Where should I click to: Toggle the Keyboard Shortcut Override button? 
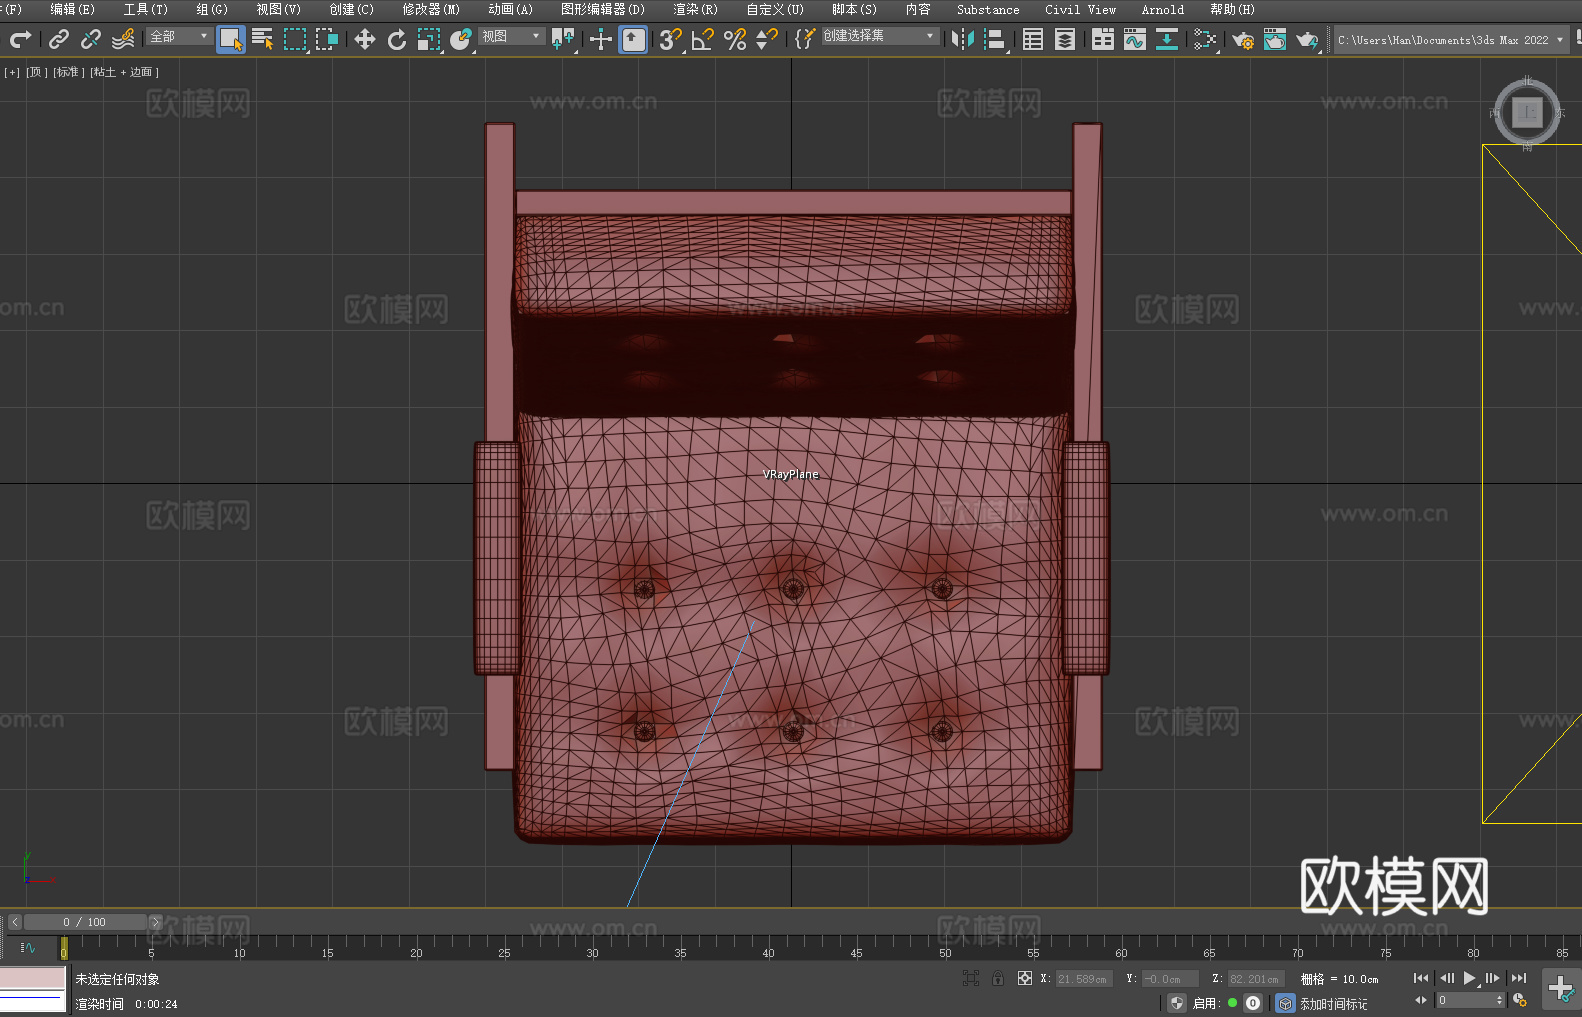click(633, 39)
